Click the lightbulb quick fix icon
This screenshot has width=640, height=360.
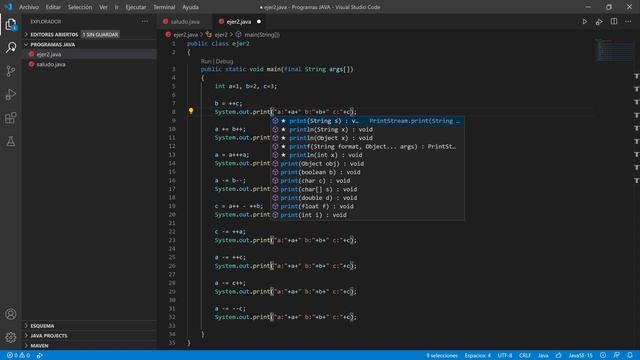click(x=191, y=111)
